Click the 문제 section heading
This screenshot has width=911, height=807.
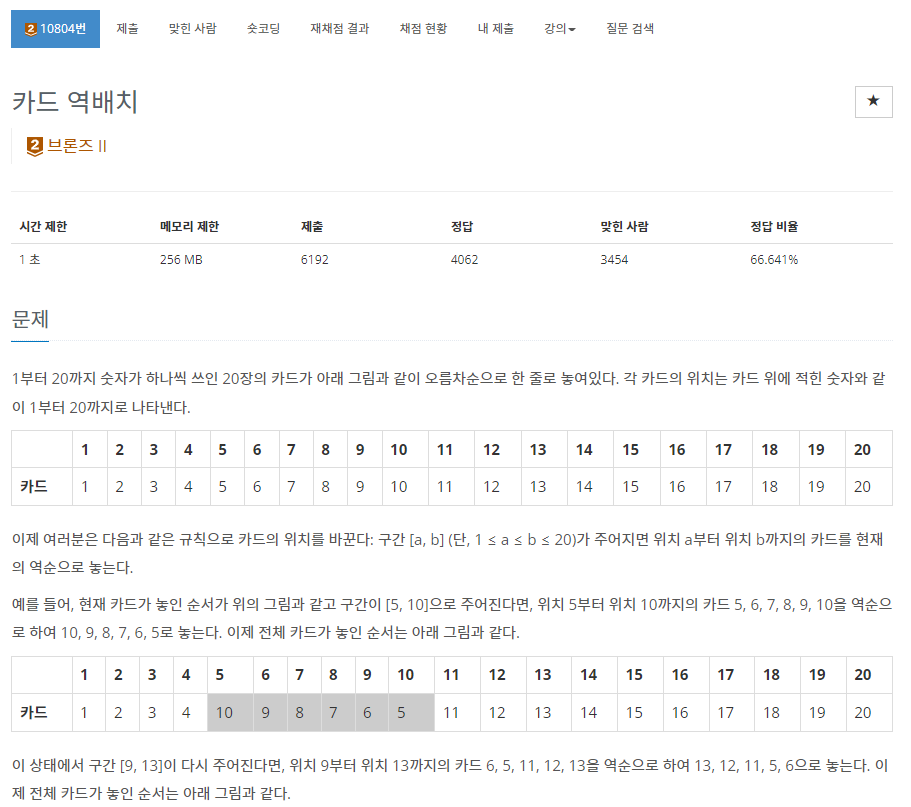(x=30, y=319)
